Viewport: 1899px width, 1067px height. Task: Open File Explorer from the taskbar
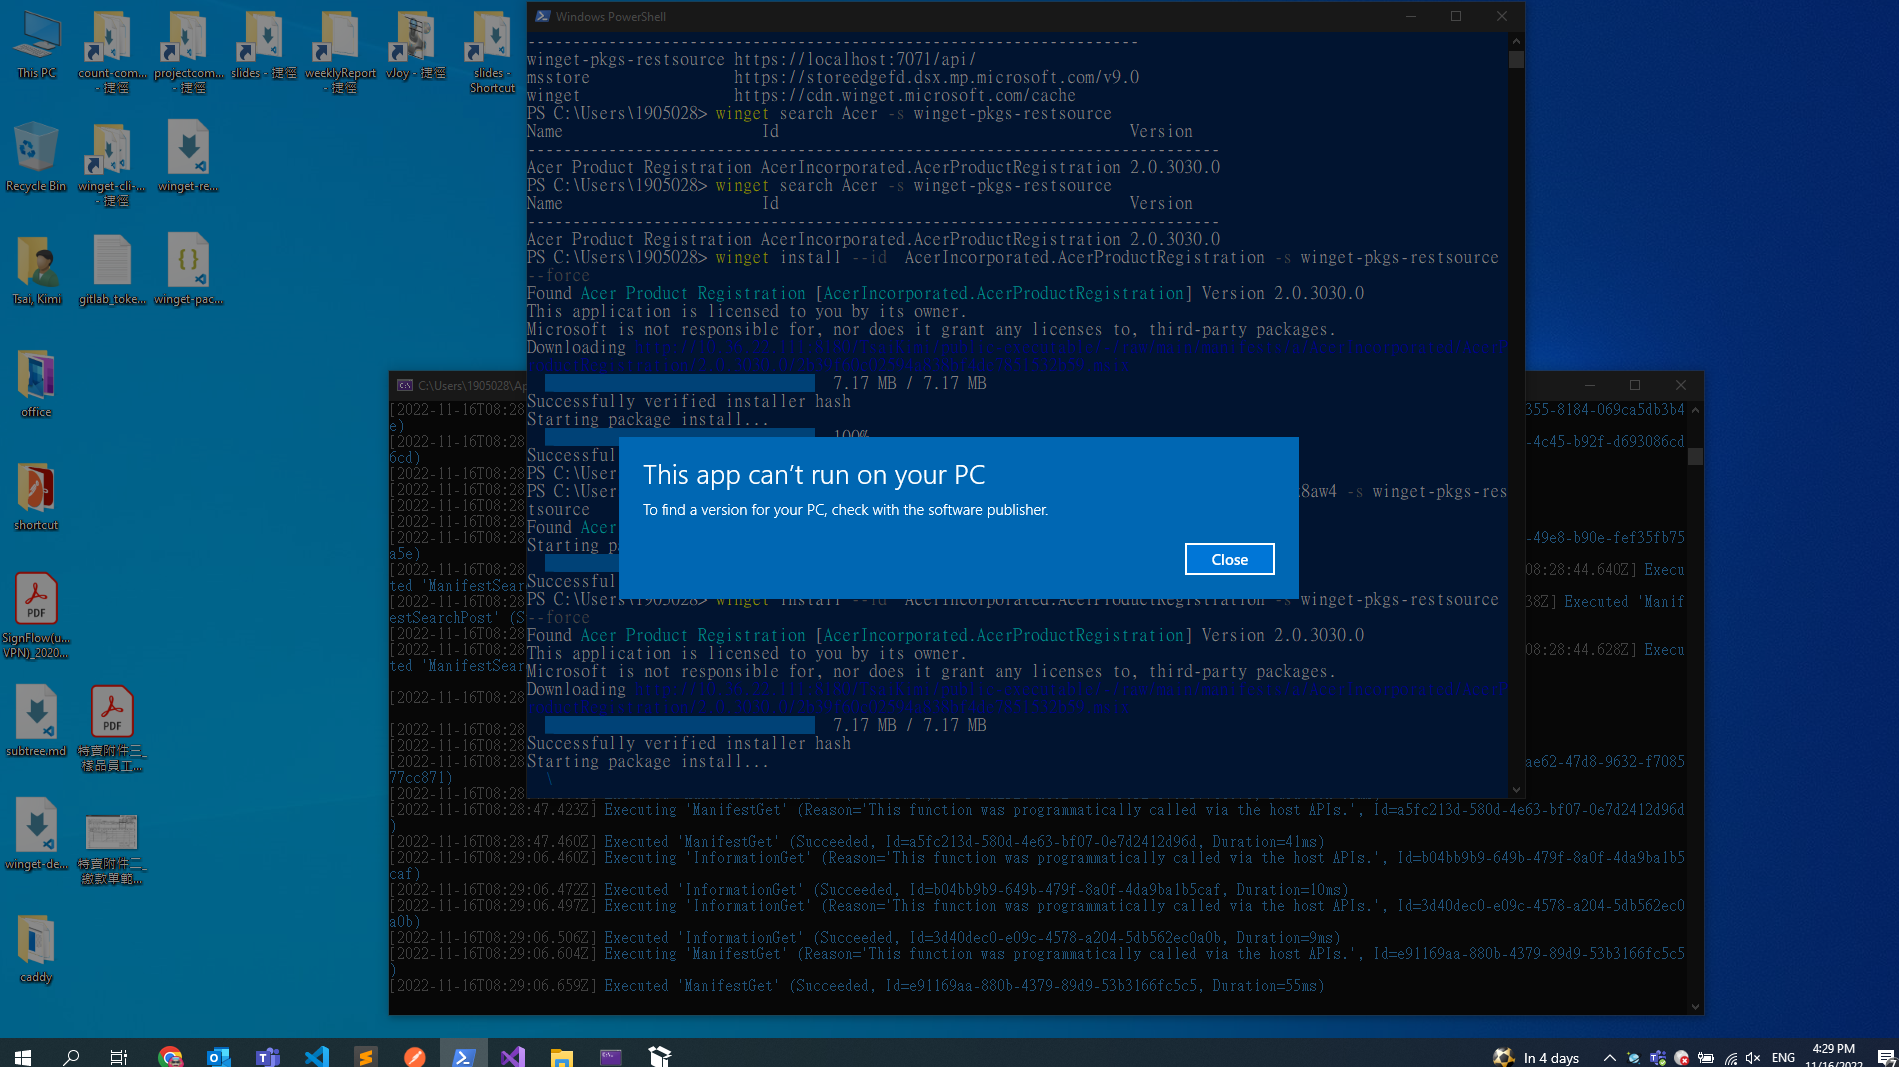(x=562, y=1056)
